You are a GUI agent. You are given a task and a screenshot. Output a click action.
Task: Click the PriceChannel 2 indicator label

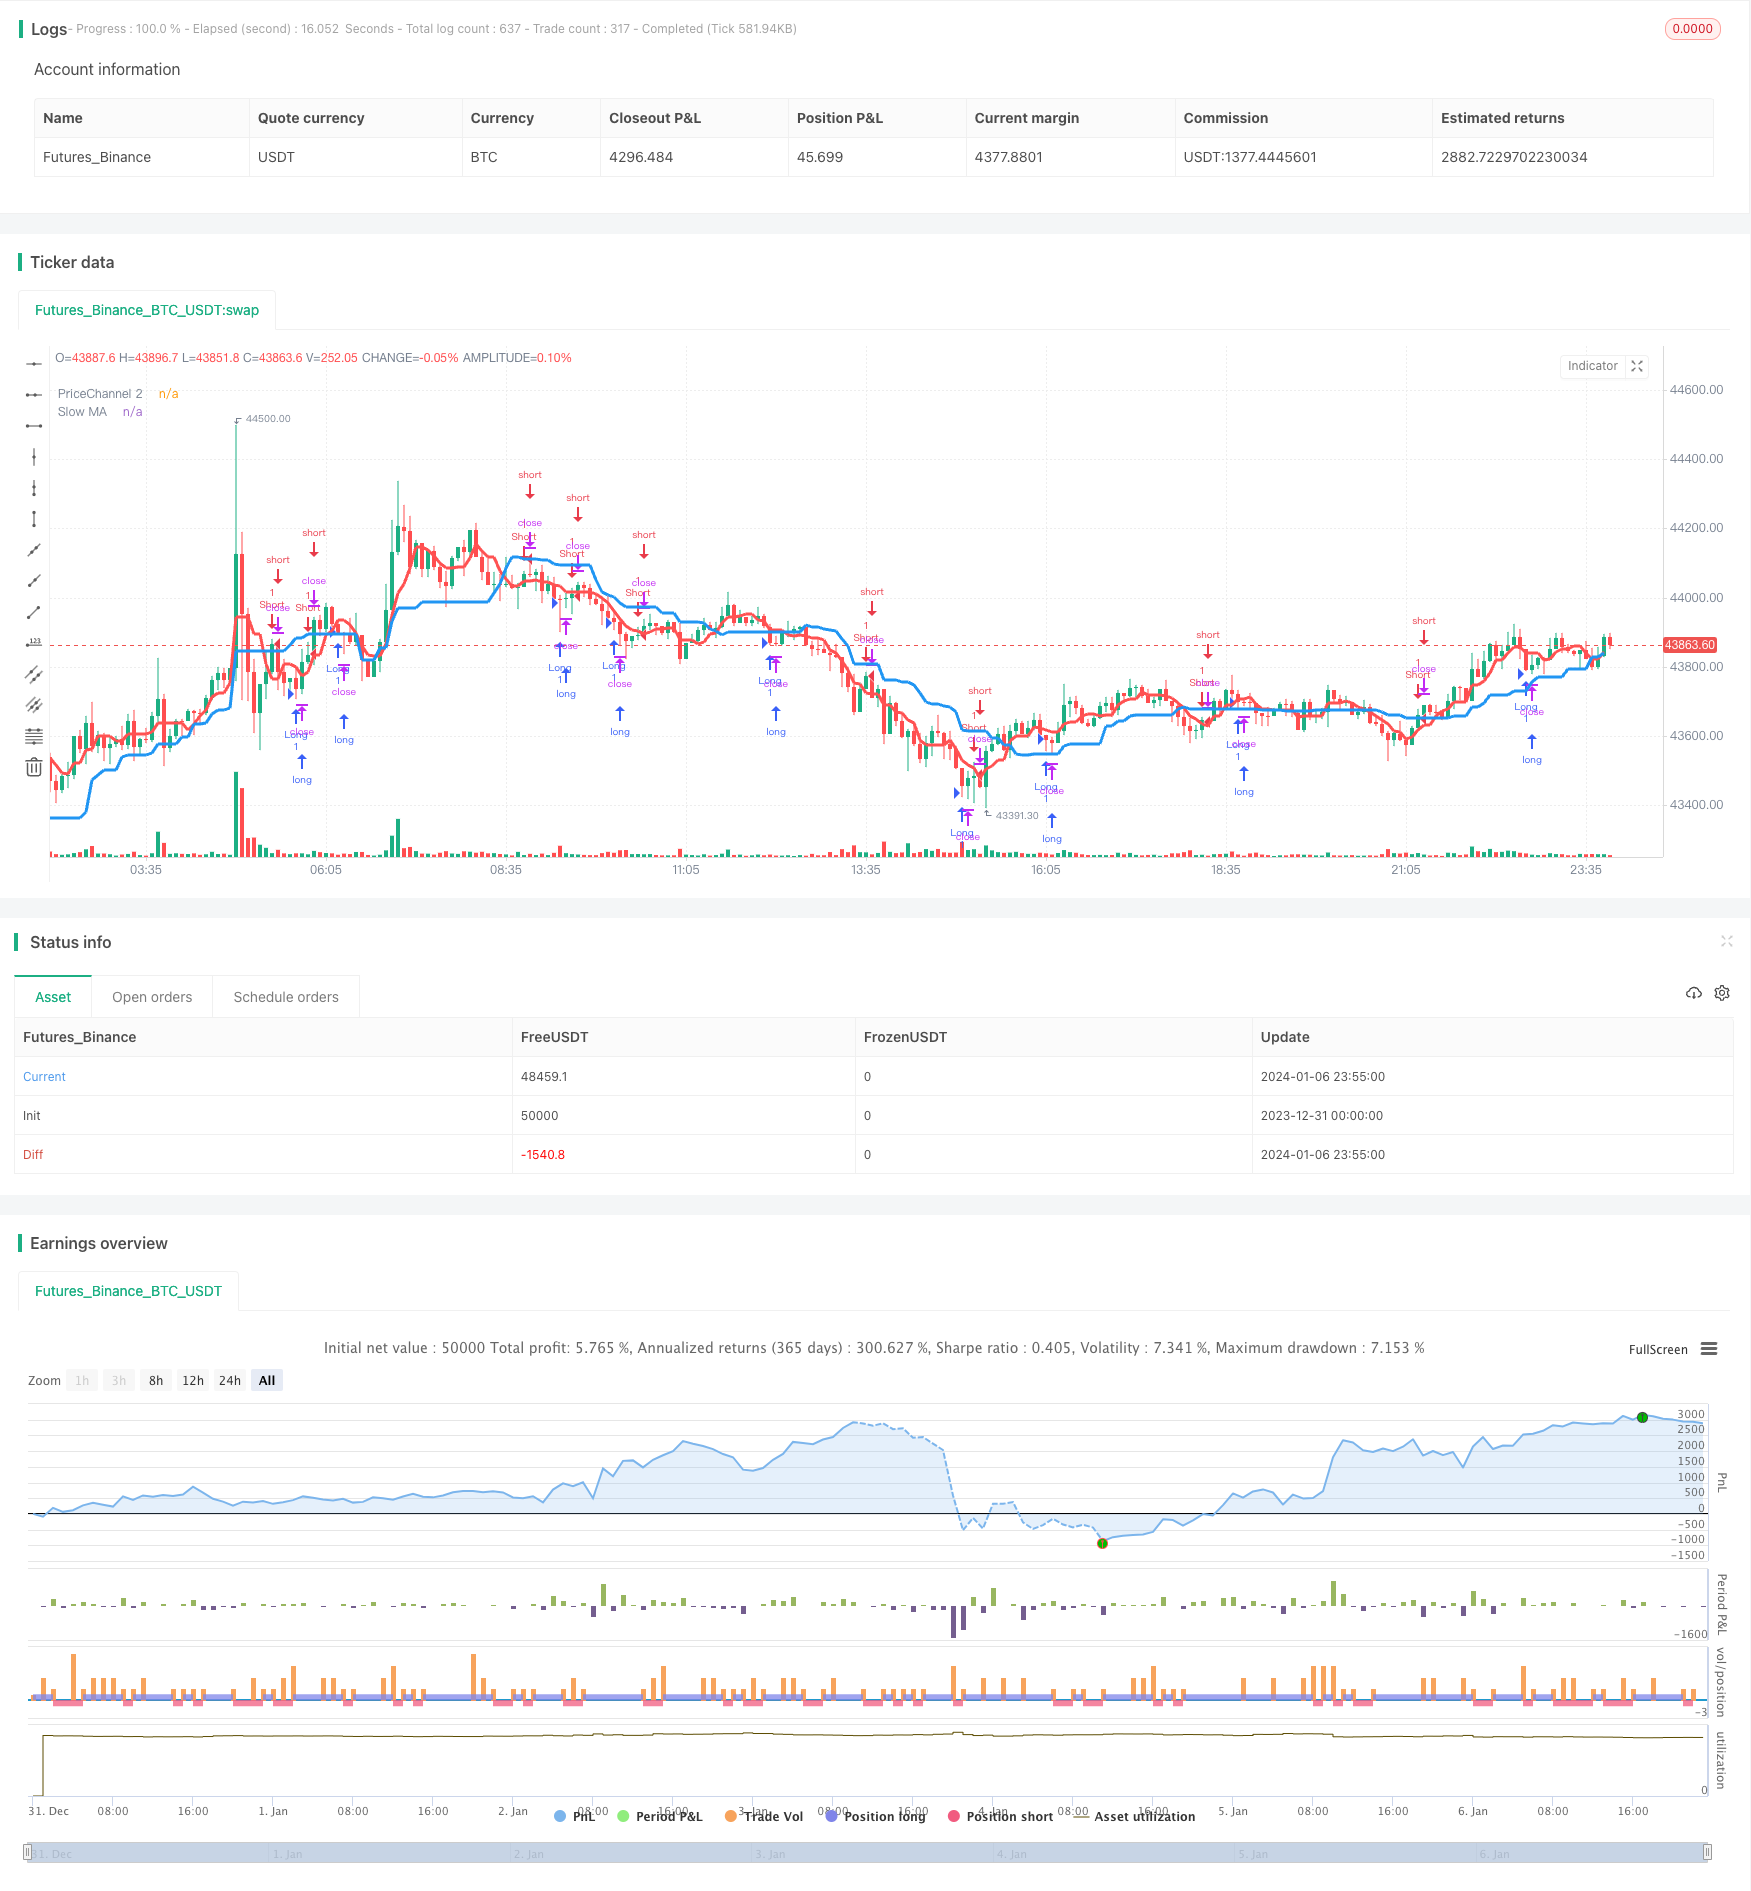pos(100,394)
